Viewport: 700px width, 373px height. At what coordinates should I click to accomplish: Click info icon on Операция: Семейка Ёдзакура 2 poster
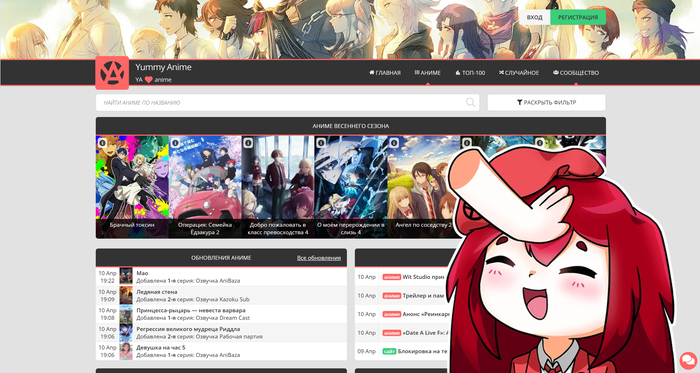(x=175, y=143)
